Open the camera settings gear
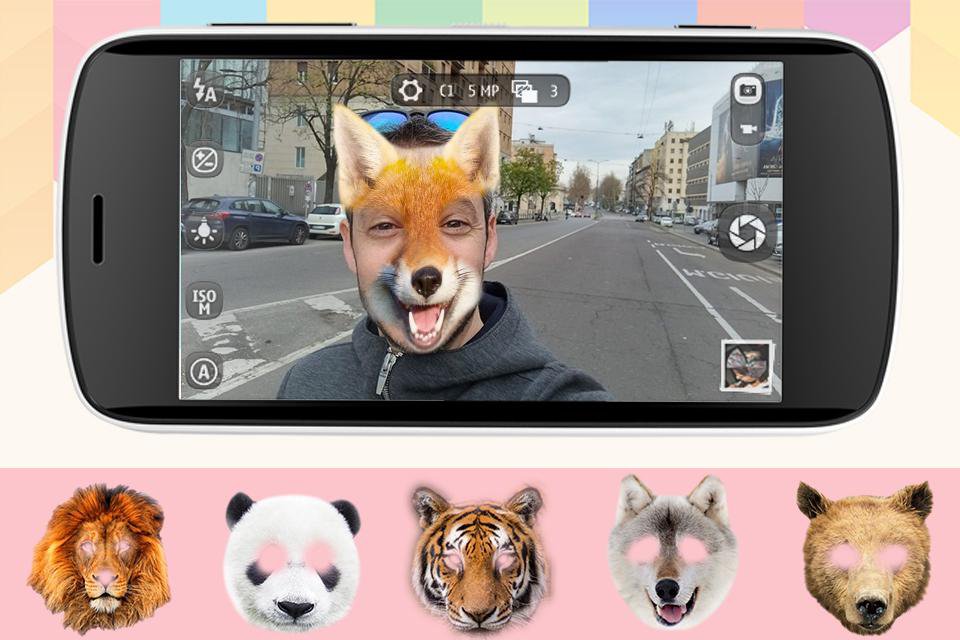The image size is (960, 640). (x=411, y=89)
